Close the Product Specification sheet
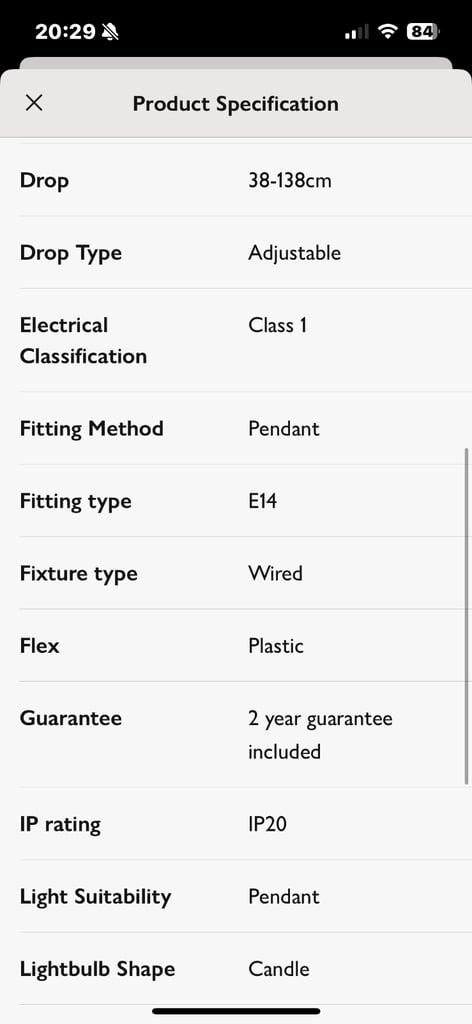 coord(33,103)
